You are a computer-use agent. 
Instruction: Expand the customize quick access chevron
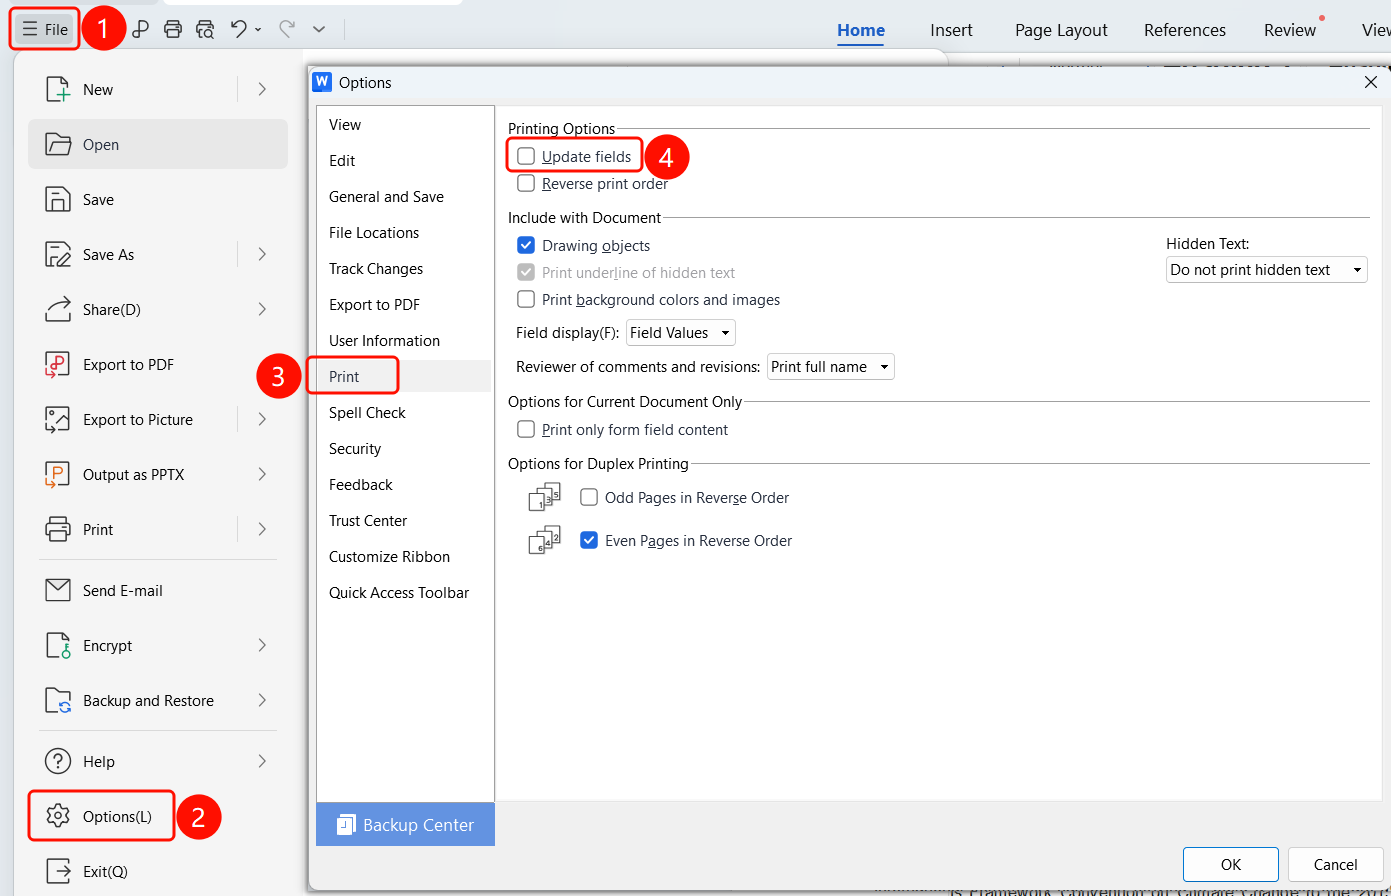click(319, 29)
